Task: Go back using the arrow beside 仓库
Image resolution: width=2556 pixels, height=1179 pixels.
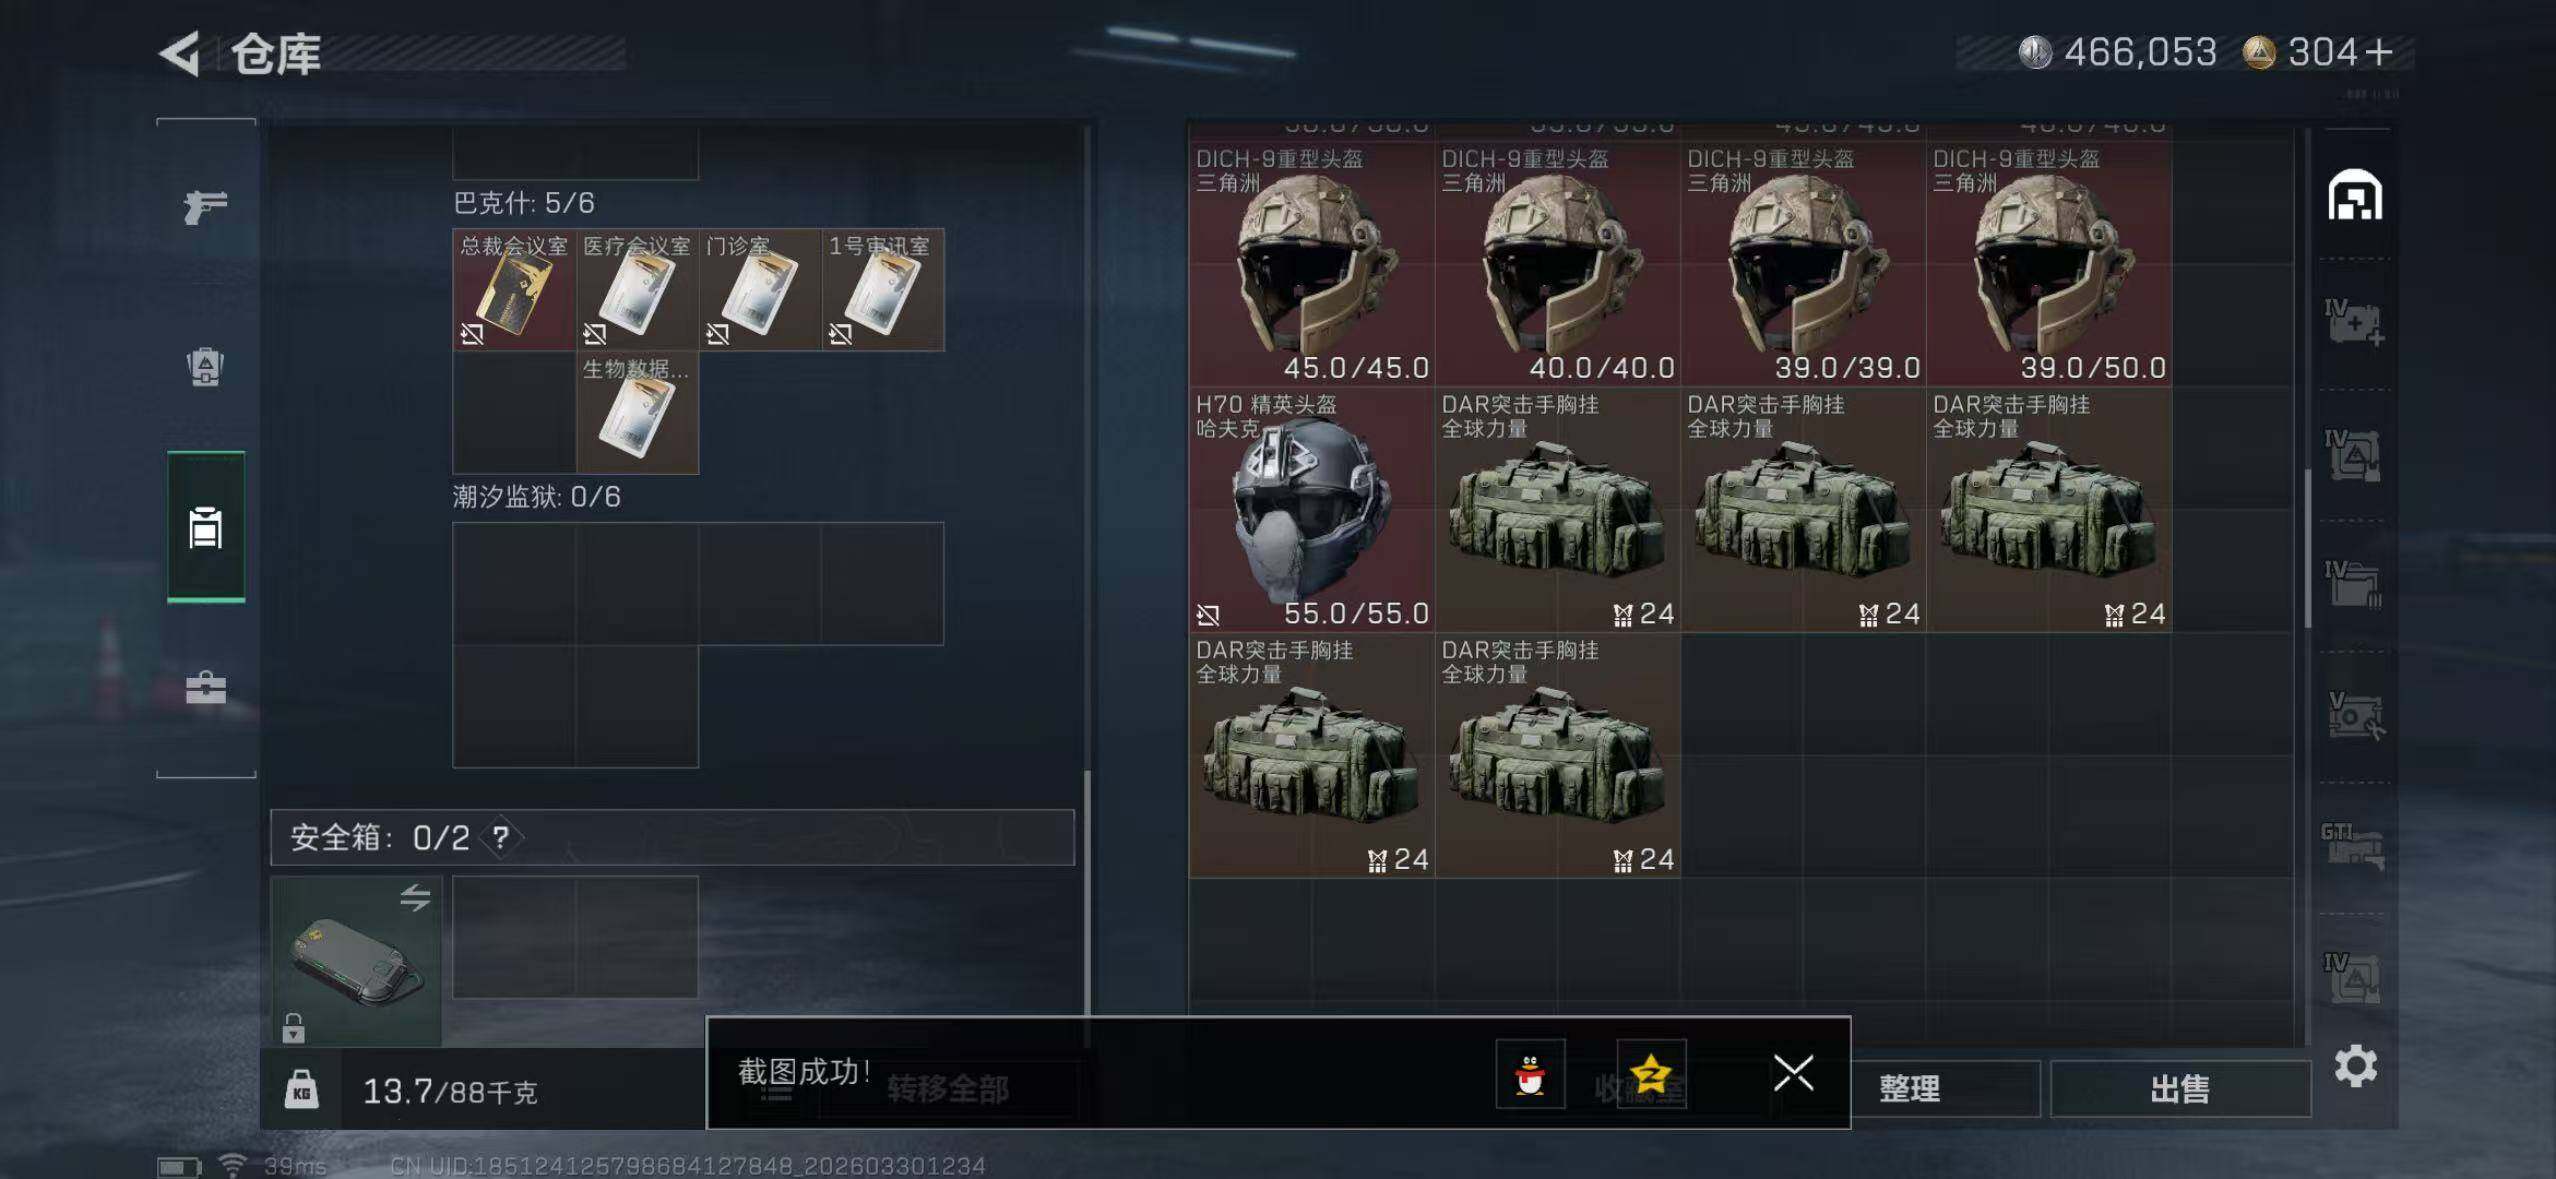Action: pos(181,54)
